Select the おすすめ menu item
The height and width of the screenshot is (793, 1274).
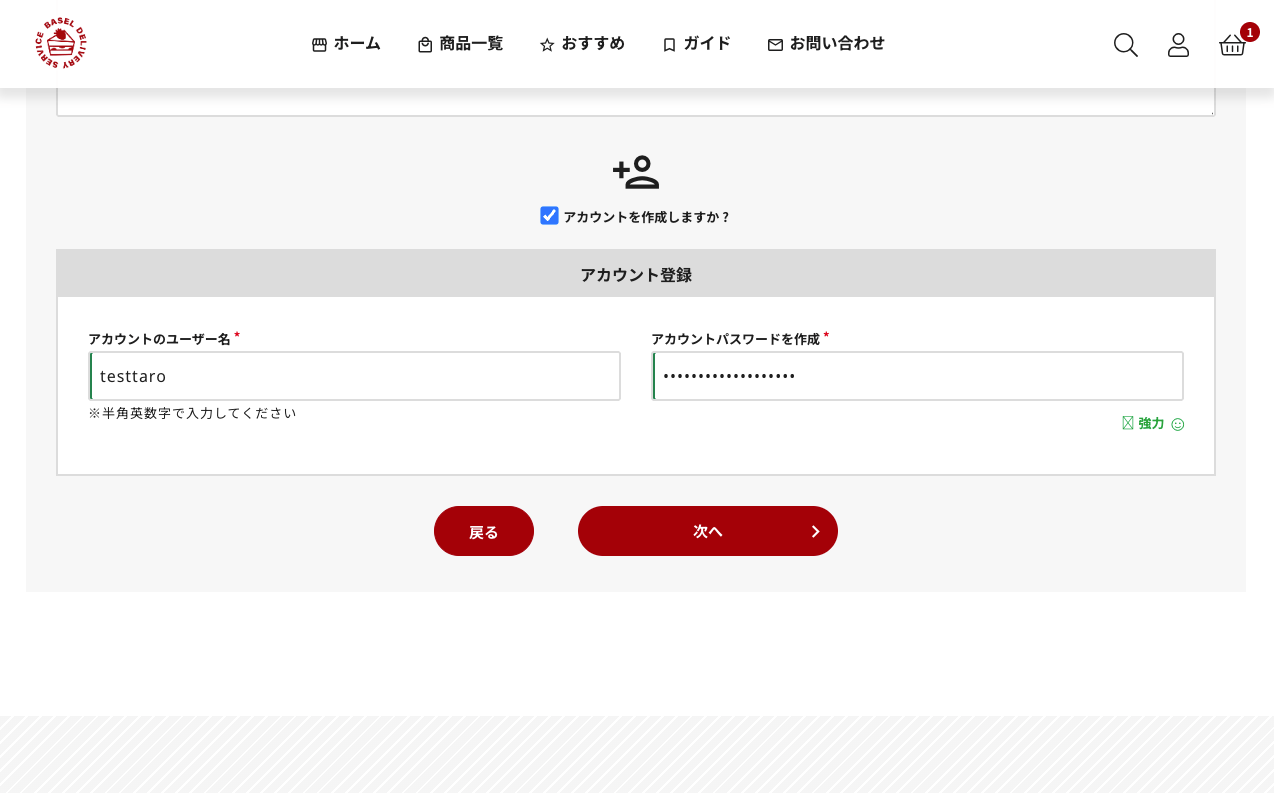(582, 44)
